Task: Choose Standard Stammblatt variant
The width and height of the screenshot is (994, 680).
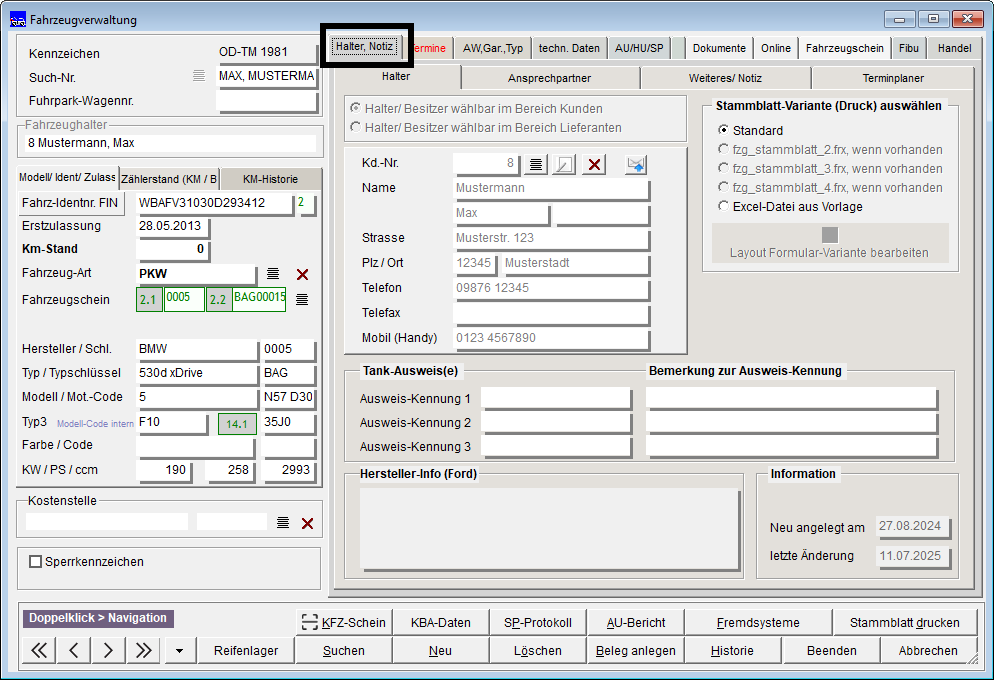Action: tap(723, 130)
